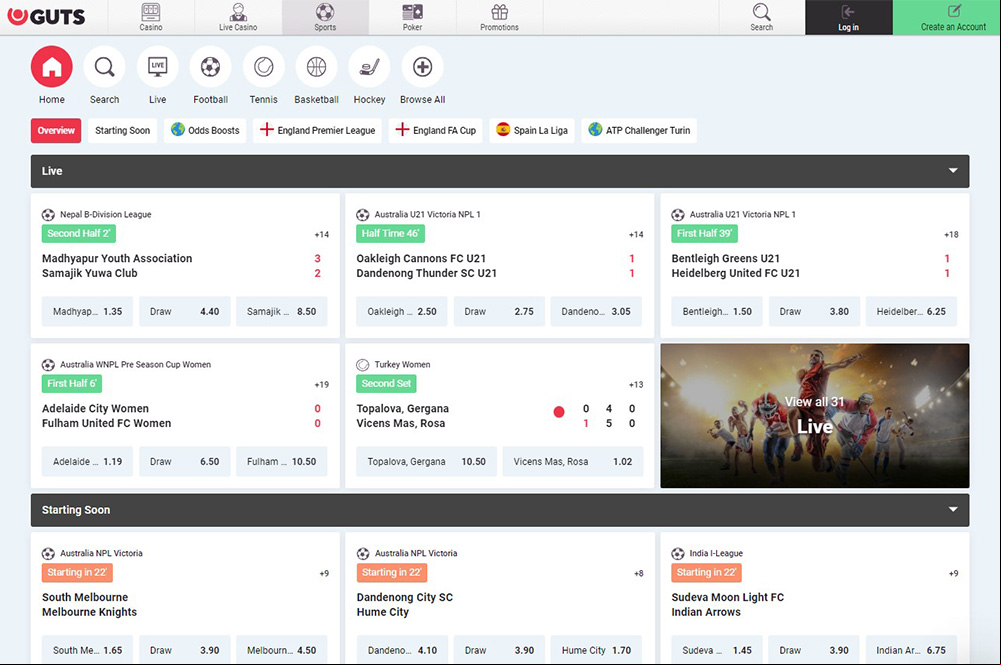This screenshot has width=1001, height=665.
Task: Show +14 more markets for Oakleigh match
Action: 636,235
